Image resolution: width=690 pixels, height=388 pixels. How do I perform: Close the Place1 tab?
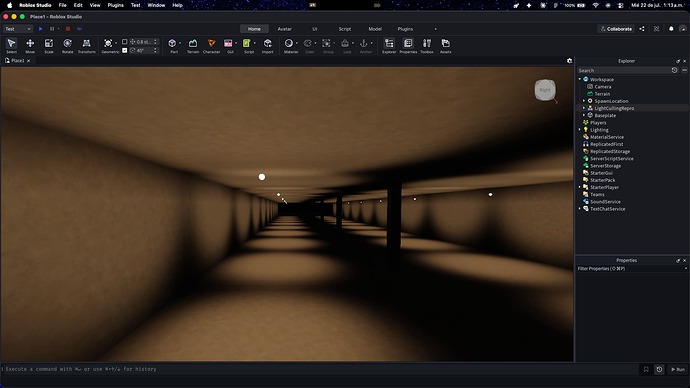tap(29, 61)
